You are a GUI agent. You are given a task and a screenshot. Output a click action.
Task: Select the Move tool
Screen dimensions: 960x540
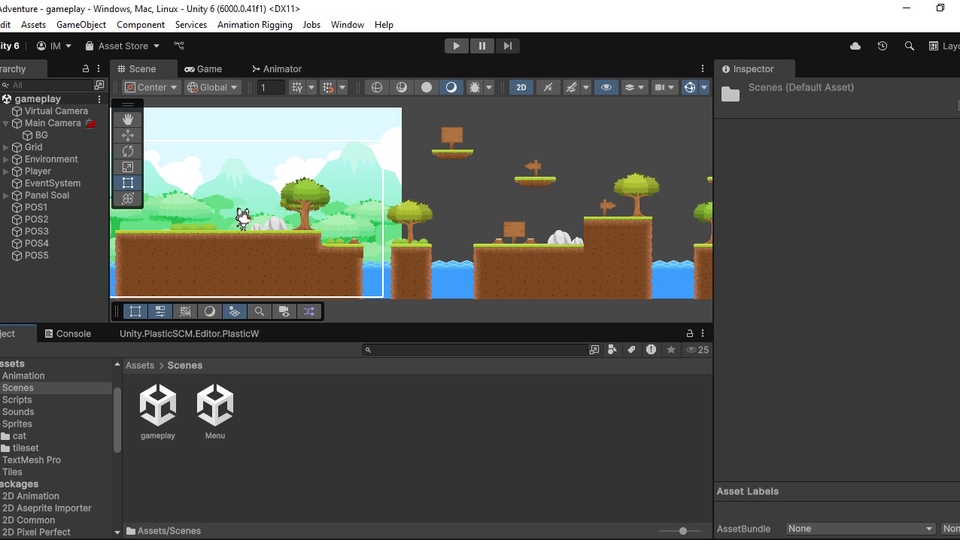click(128, 135)
